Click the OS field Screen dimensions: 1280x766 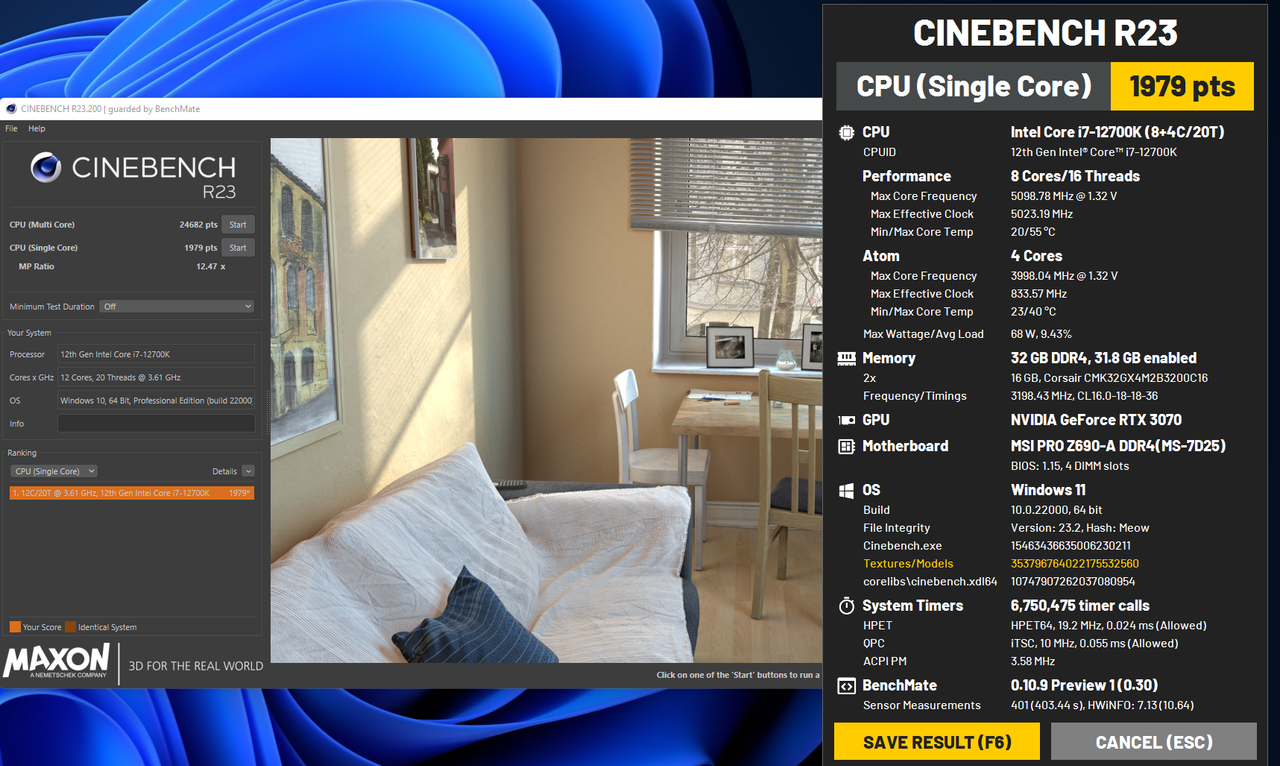click(x=156, y=400)
